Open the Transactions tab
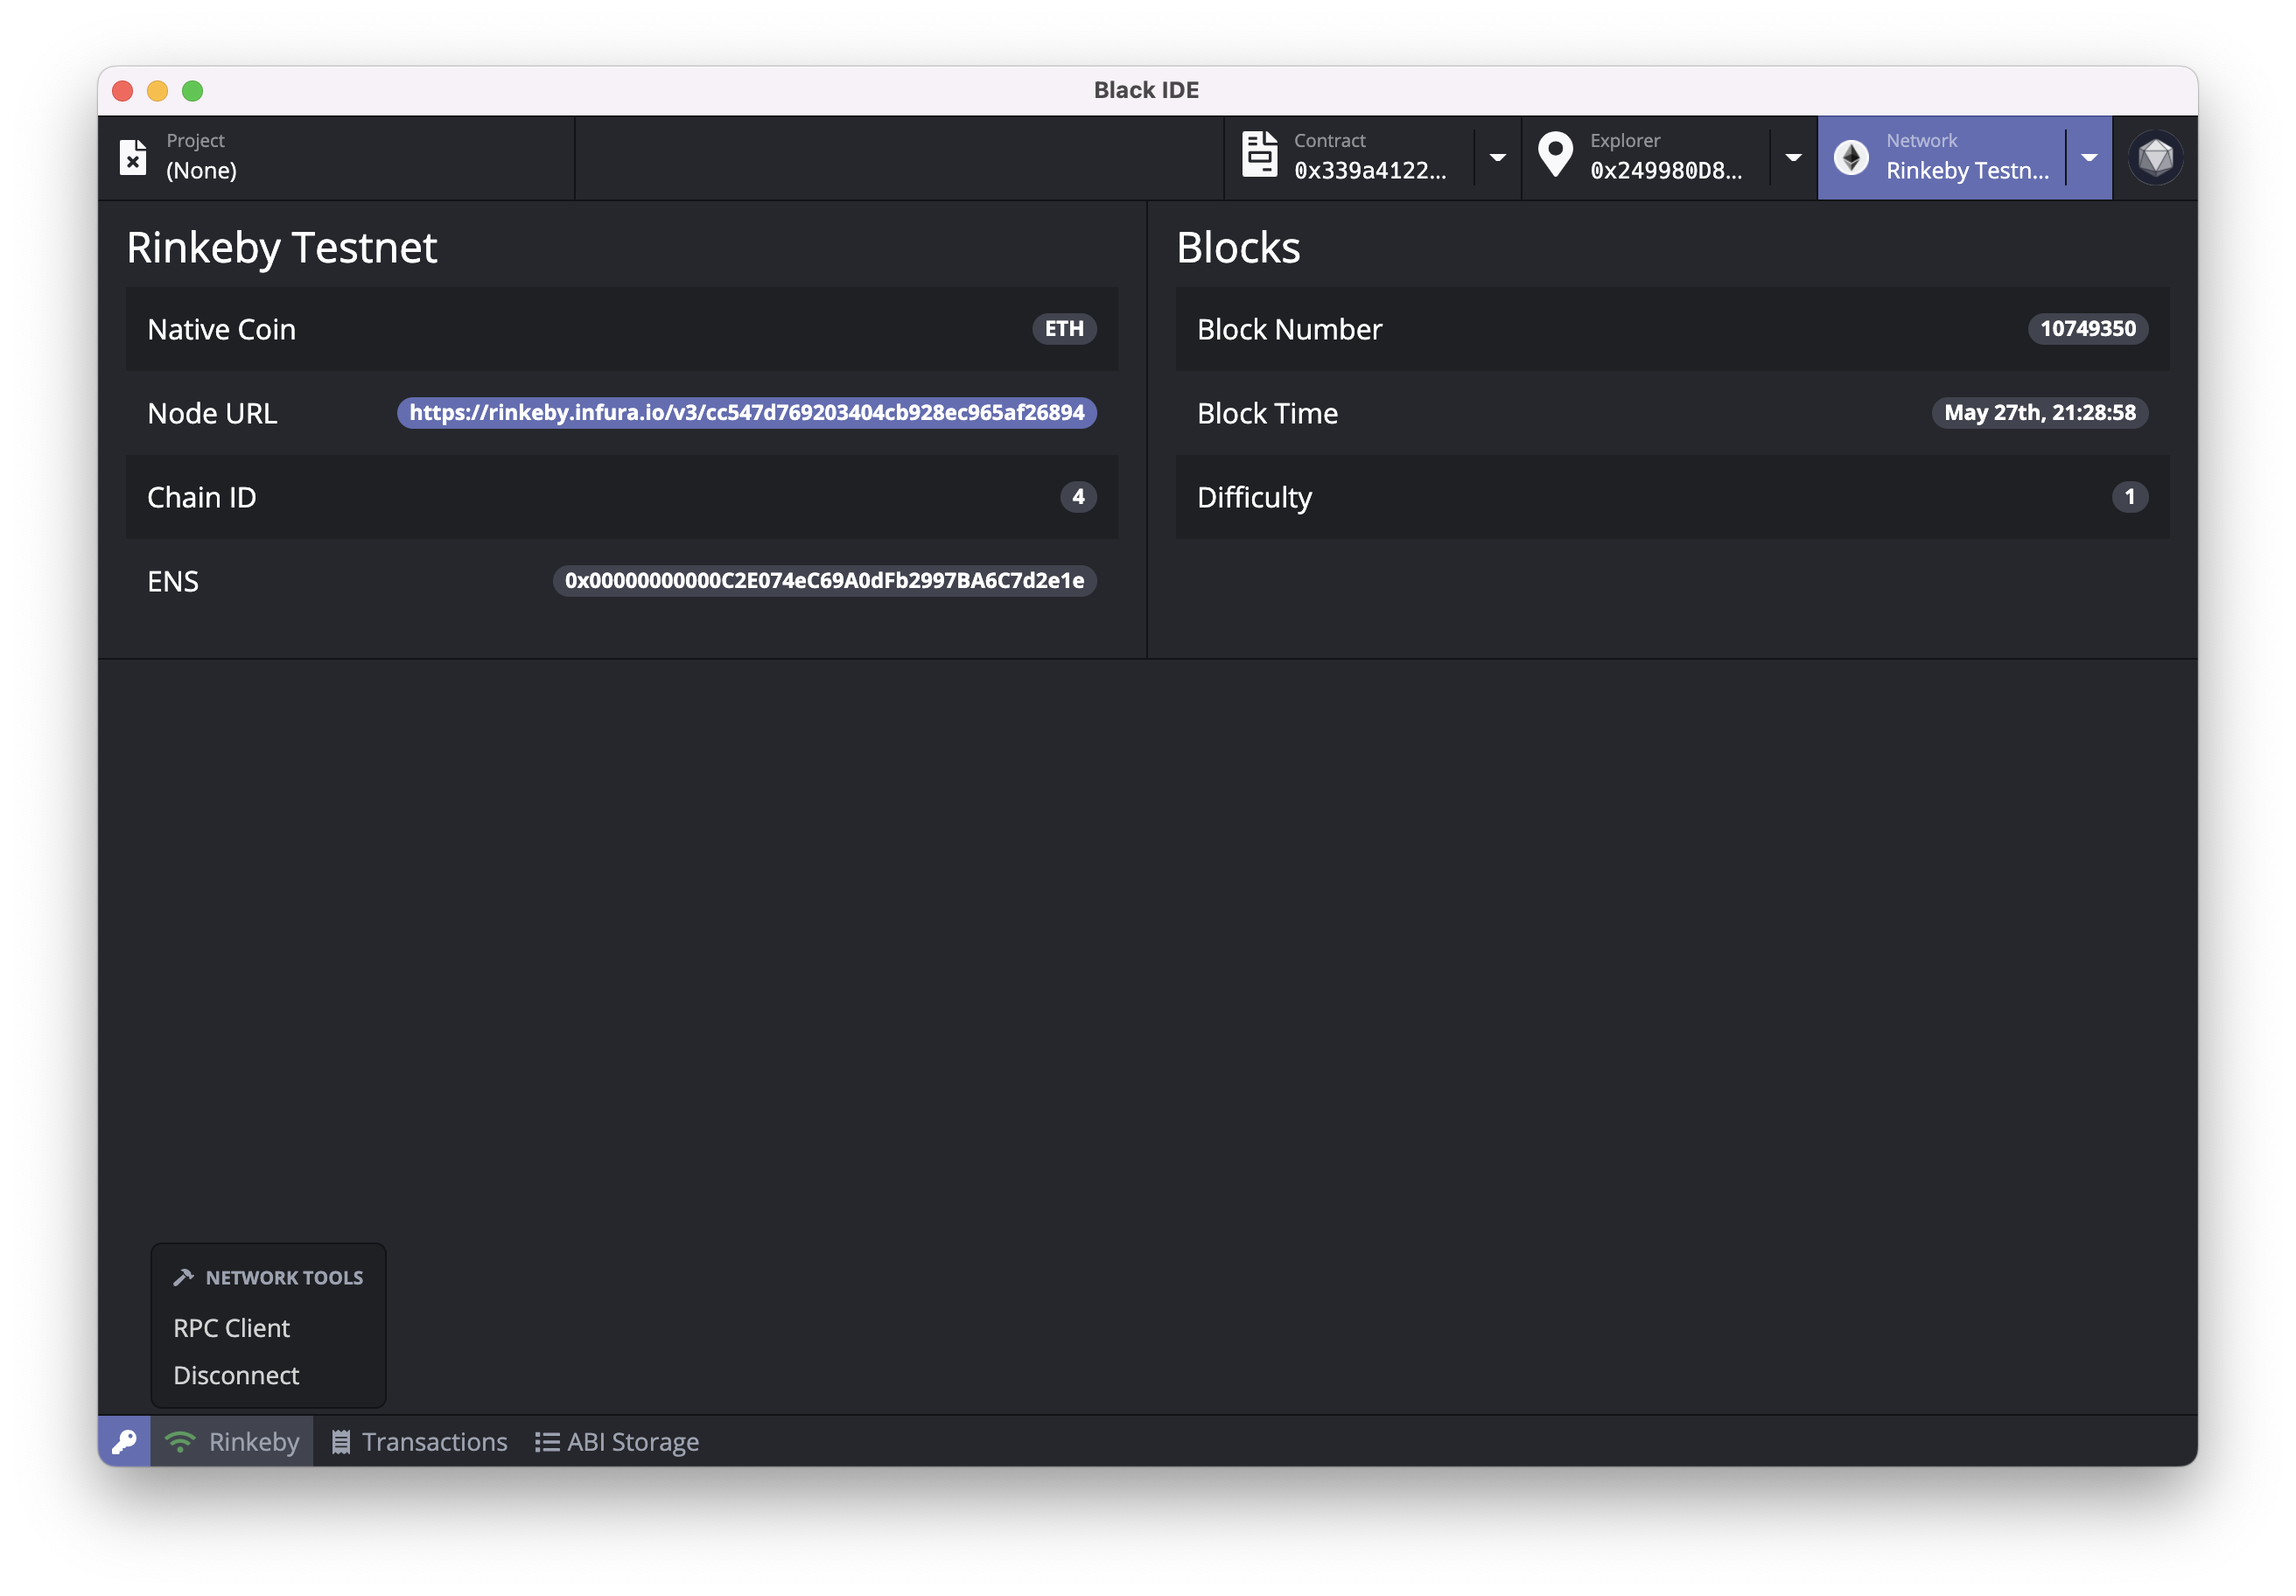Viewport: 2296px width, 1596px height. (434, 1441)
